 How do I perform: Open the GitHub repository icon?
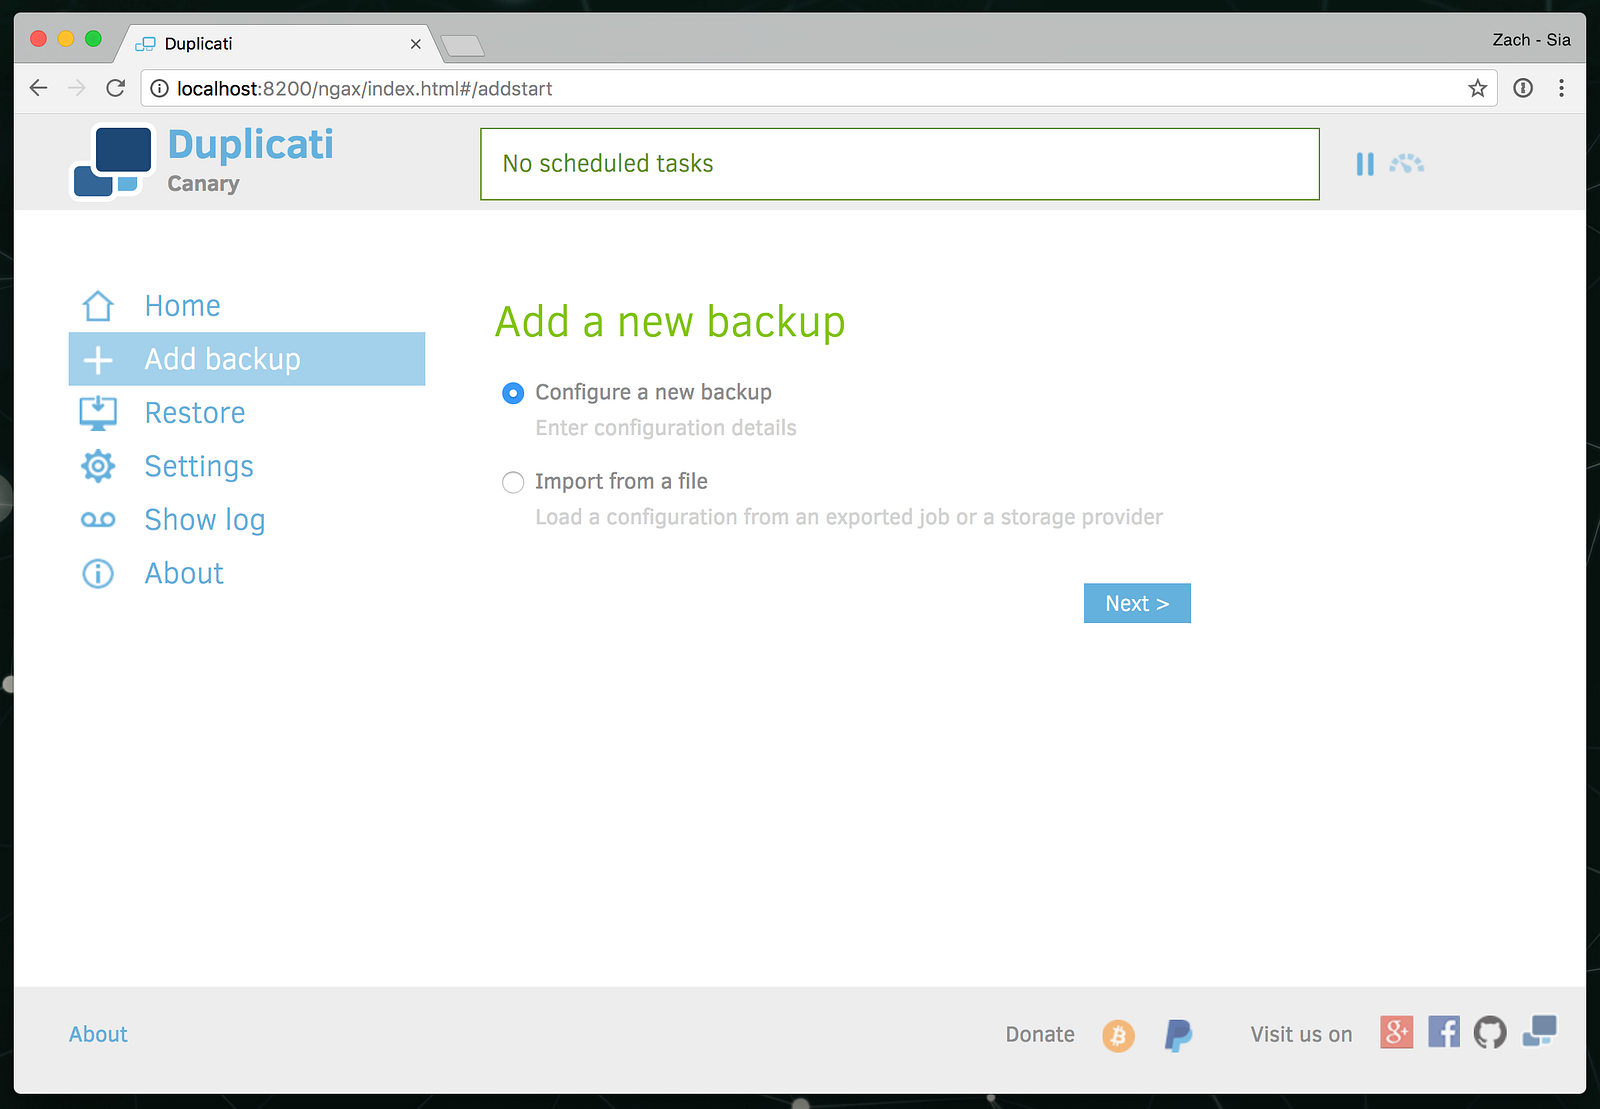pos(1490,1032)
